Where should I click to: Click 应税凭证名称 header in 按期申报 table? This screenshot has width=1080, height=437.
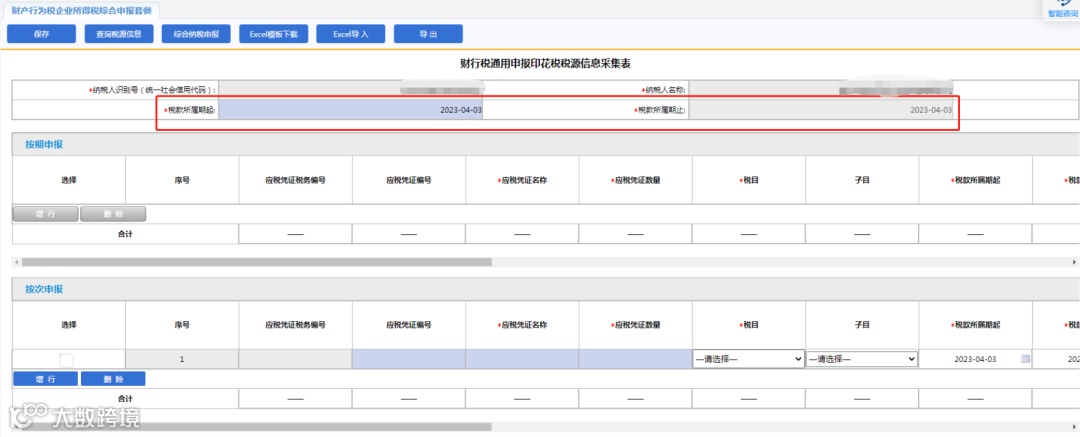(x=522, y=180)
